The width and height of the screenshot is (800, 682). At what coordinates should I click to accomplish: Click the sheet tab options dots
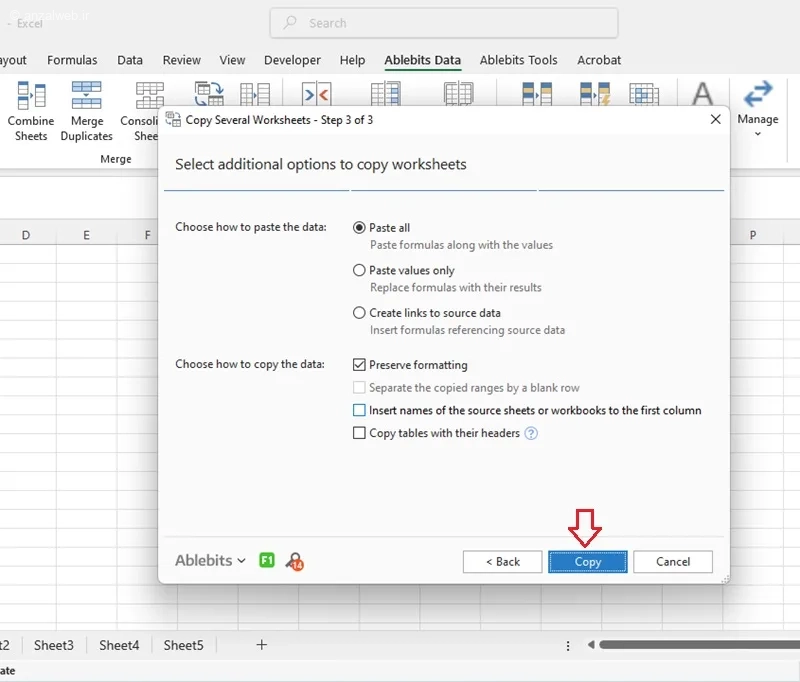click(x=568, y=646)
